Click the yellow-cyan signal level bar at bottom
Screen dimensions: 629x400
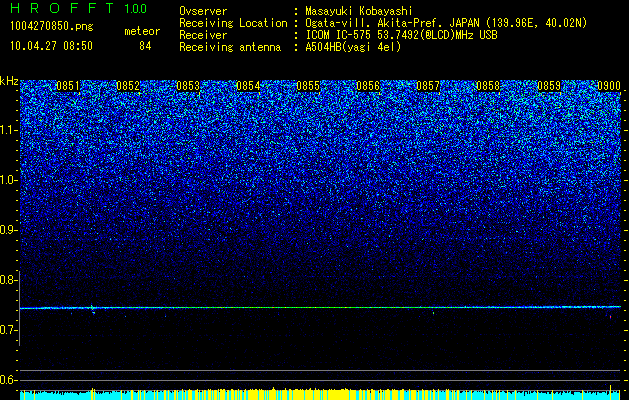pyautogui.click(x=321, y=394)
